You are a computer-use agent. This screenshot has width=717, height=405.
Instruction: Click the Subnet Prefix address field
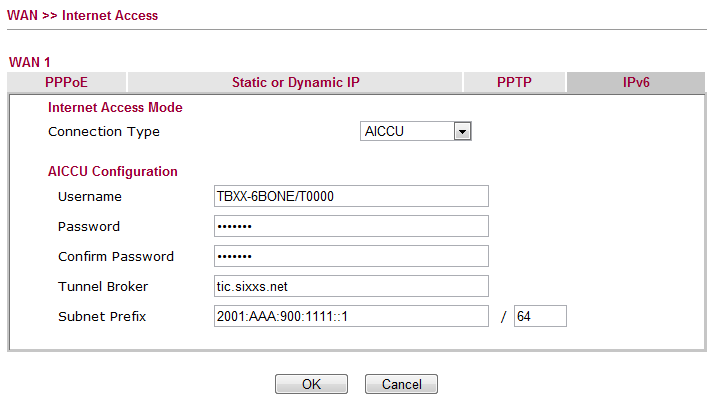coord(351,316)
